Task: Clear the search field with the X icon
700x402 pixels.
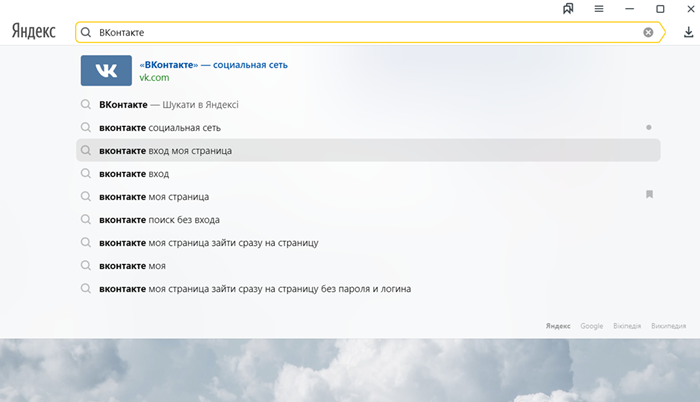Action: pyautogui.click(x=648, y=32)
